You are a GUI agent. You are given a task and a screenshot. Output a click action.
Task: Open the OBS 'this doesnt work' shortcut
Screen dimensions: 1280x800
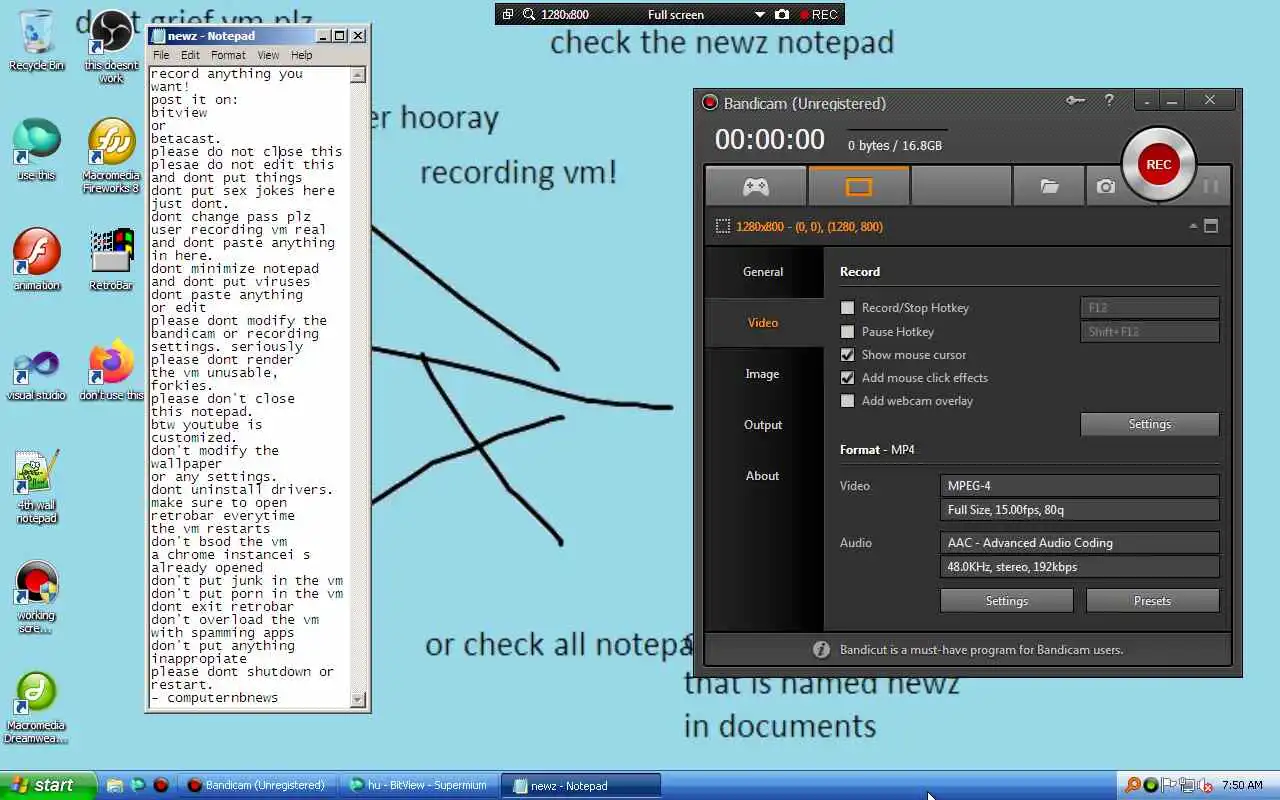tap(111, 45)
